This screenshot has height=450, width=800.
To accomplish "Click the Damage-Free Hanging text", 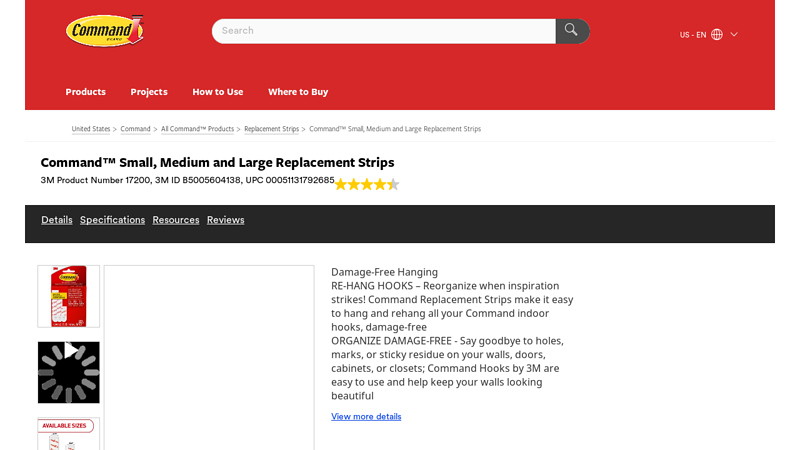I will (x=384, y=272).
